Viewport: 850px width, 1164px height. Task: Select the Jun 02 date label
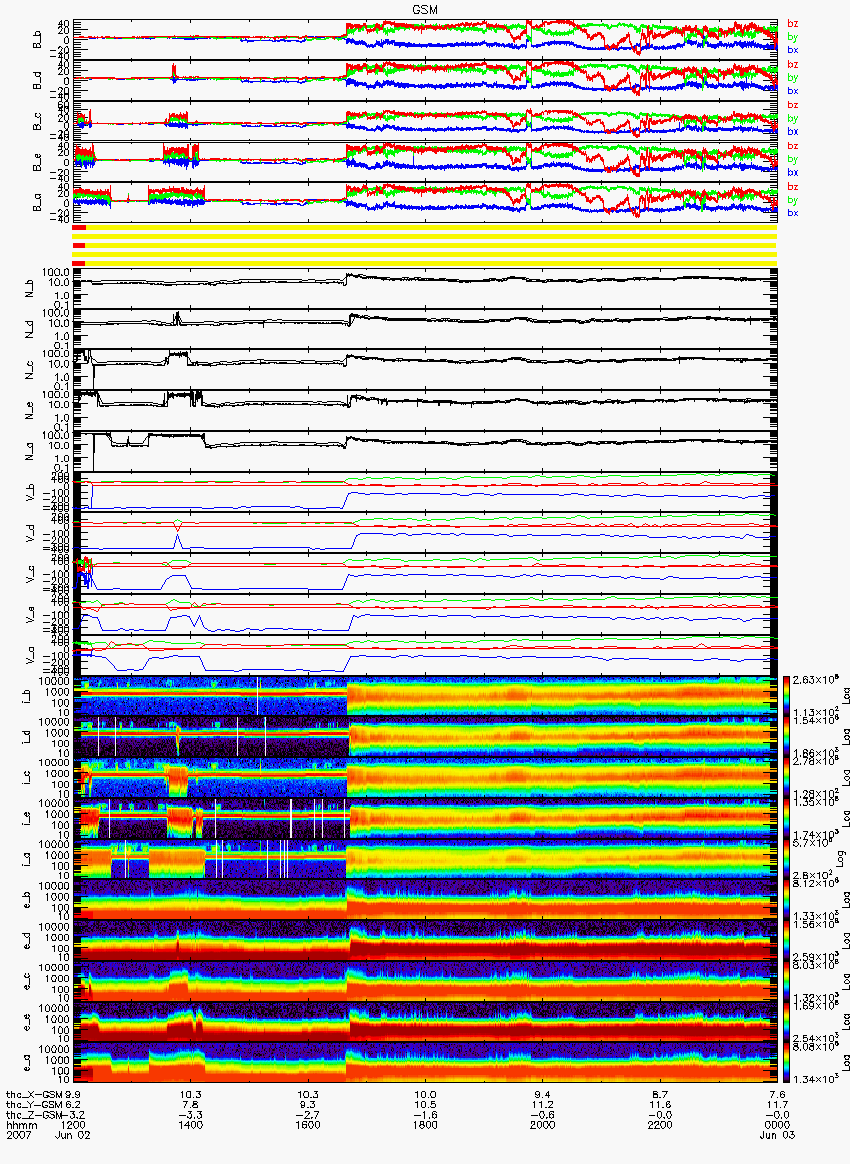(73, 1135)
